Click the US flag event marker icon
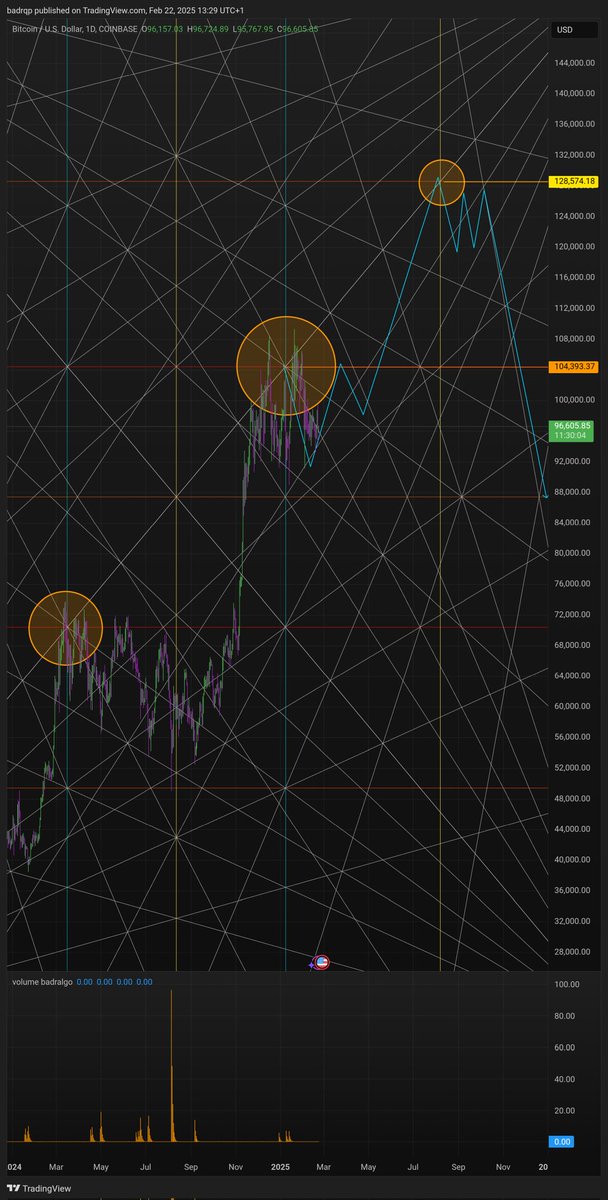Viewport: 608px width, 1200px height. (x=321, y=962)
